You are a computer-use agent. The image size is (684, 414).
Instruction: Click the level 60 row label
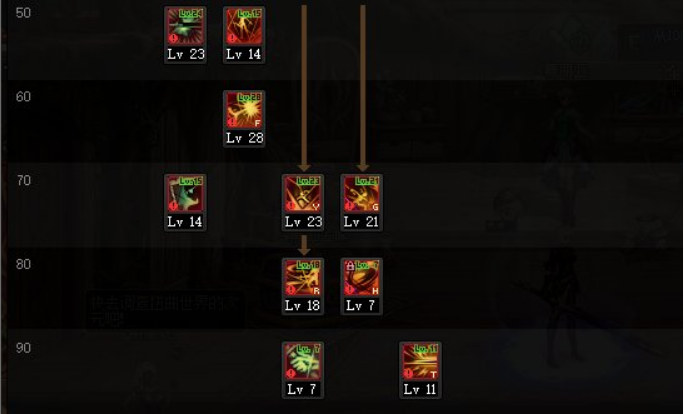(23, 97)
